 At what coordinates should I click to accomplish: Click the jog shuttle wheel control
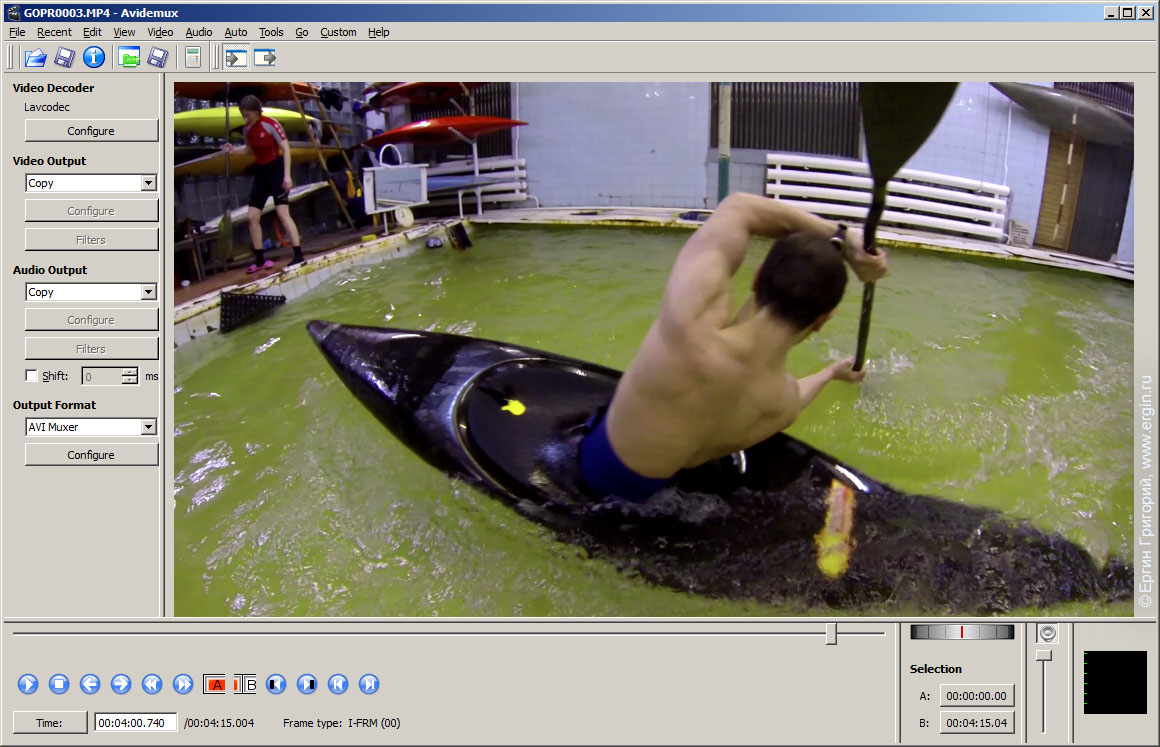pyautogui.click(x=962, y=632)
